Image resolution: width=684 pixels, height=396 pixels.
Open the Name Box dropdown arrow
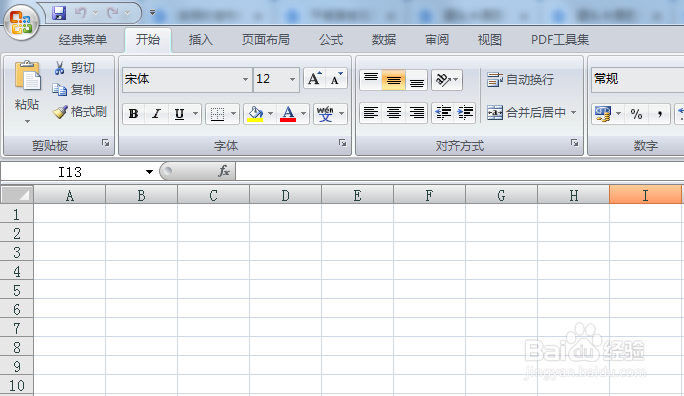coord(149,172)
